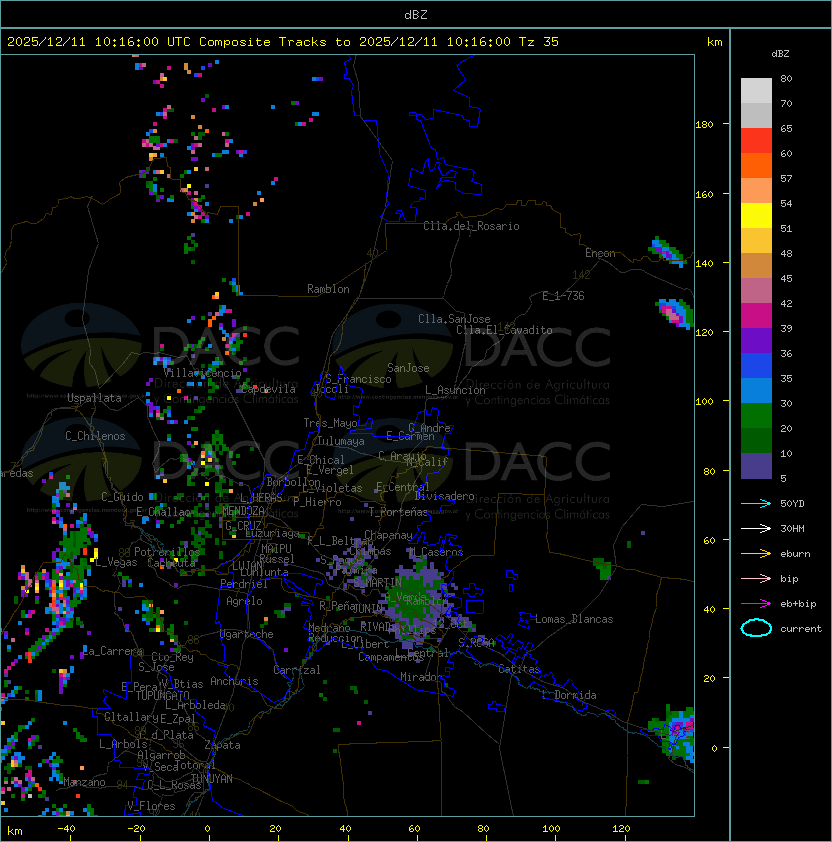Viewport: 832px width, 842px height.
Task: Click the 'Encon' place label
Action: pos(600,253)
